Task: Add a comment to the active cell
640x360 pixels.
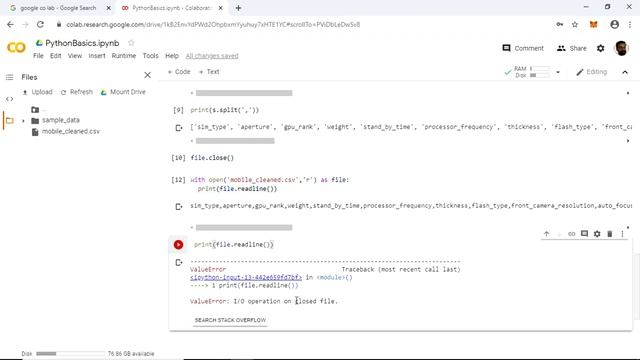Action: pyautogui.click(x=584, y=233)
